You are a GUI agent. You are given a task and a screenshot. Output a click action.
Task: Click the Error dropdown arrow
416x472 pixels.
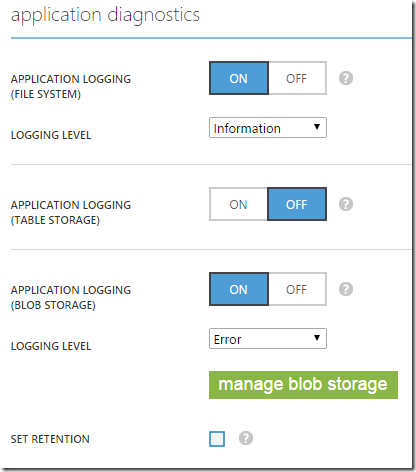(x=317, y=338)
